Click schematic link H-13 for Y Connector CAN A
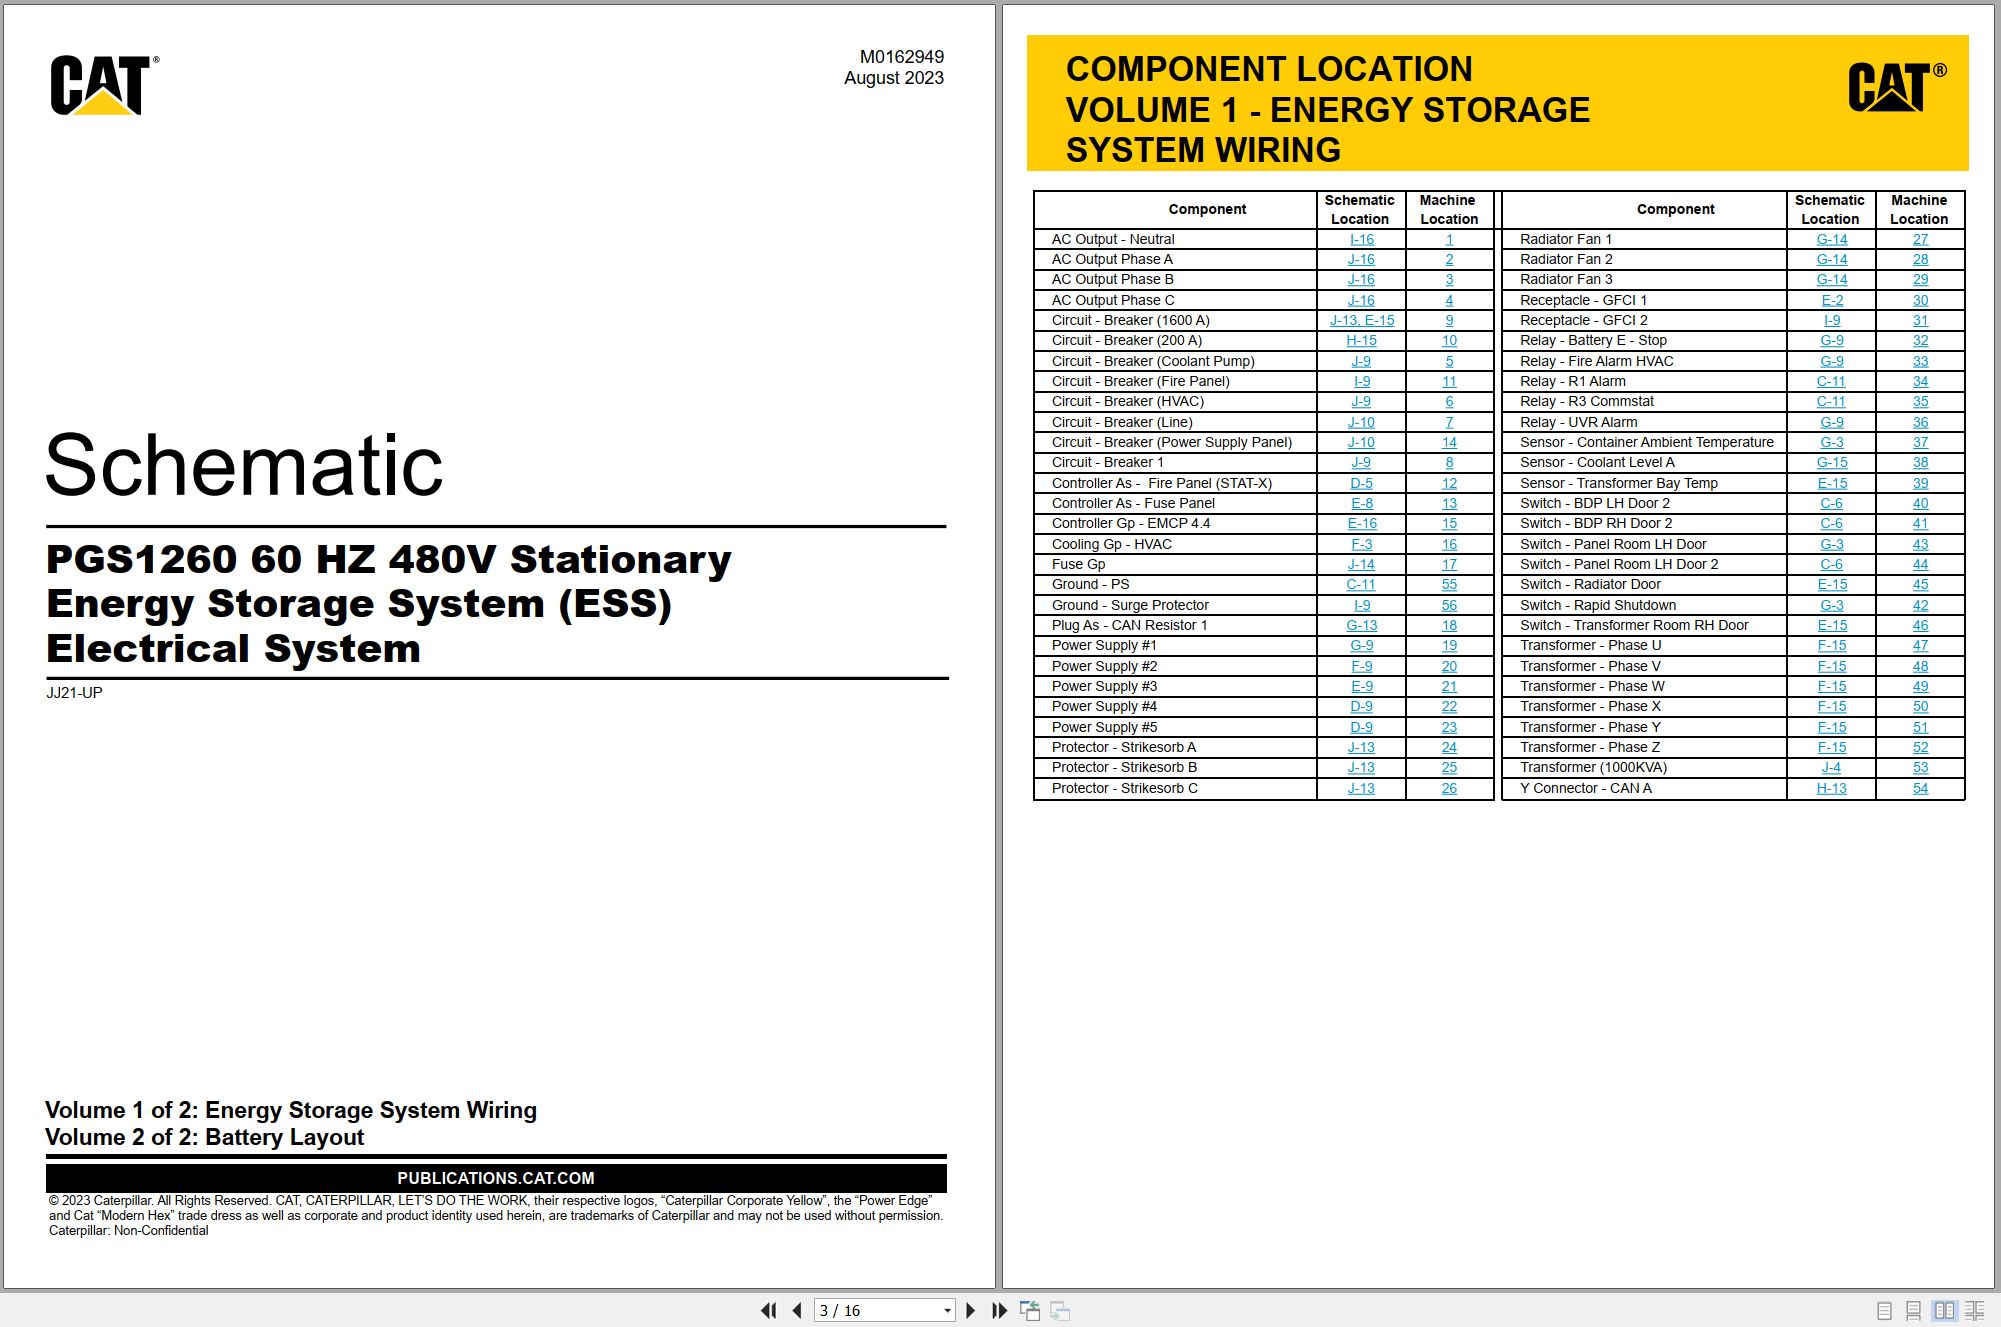Image resolution: width=2001 pixels, height=1327 pixels. (x=1831, y=788)
